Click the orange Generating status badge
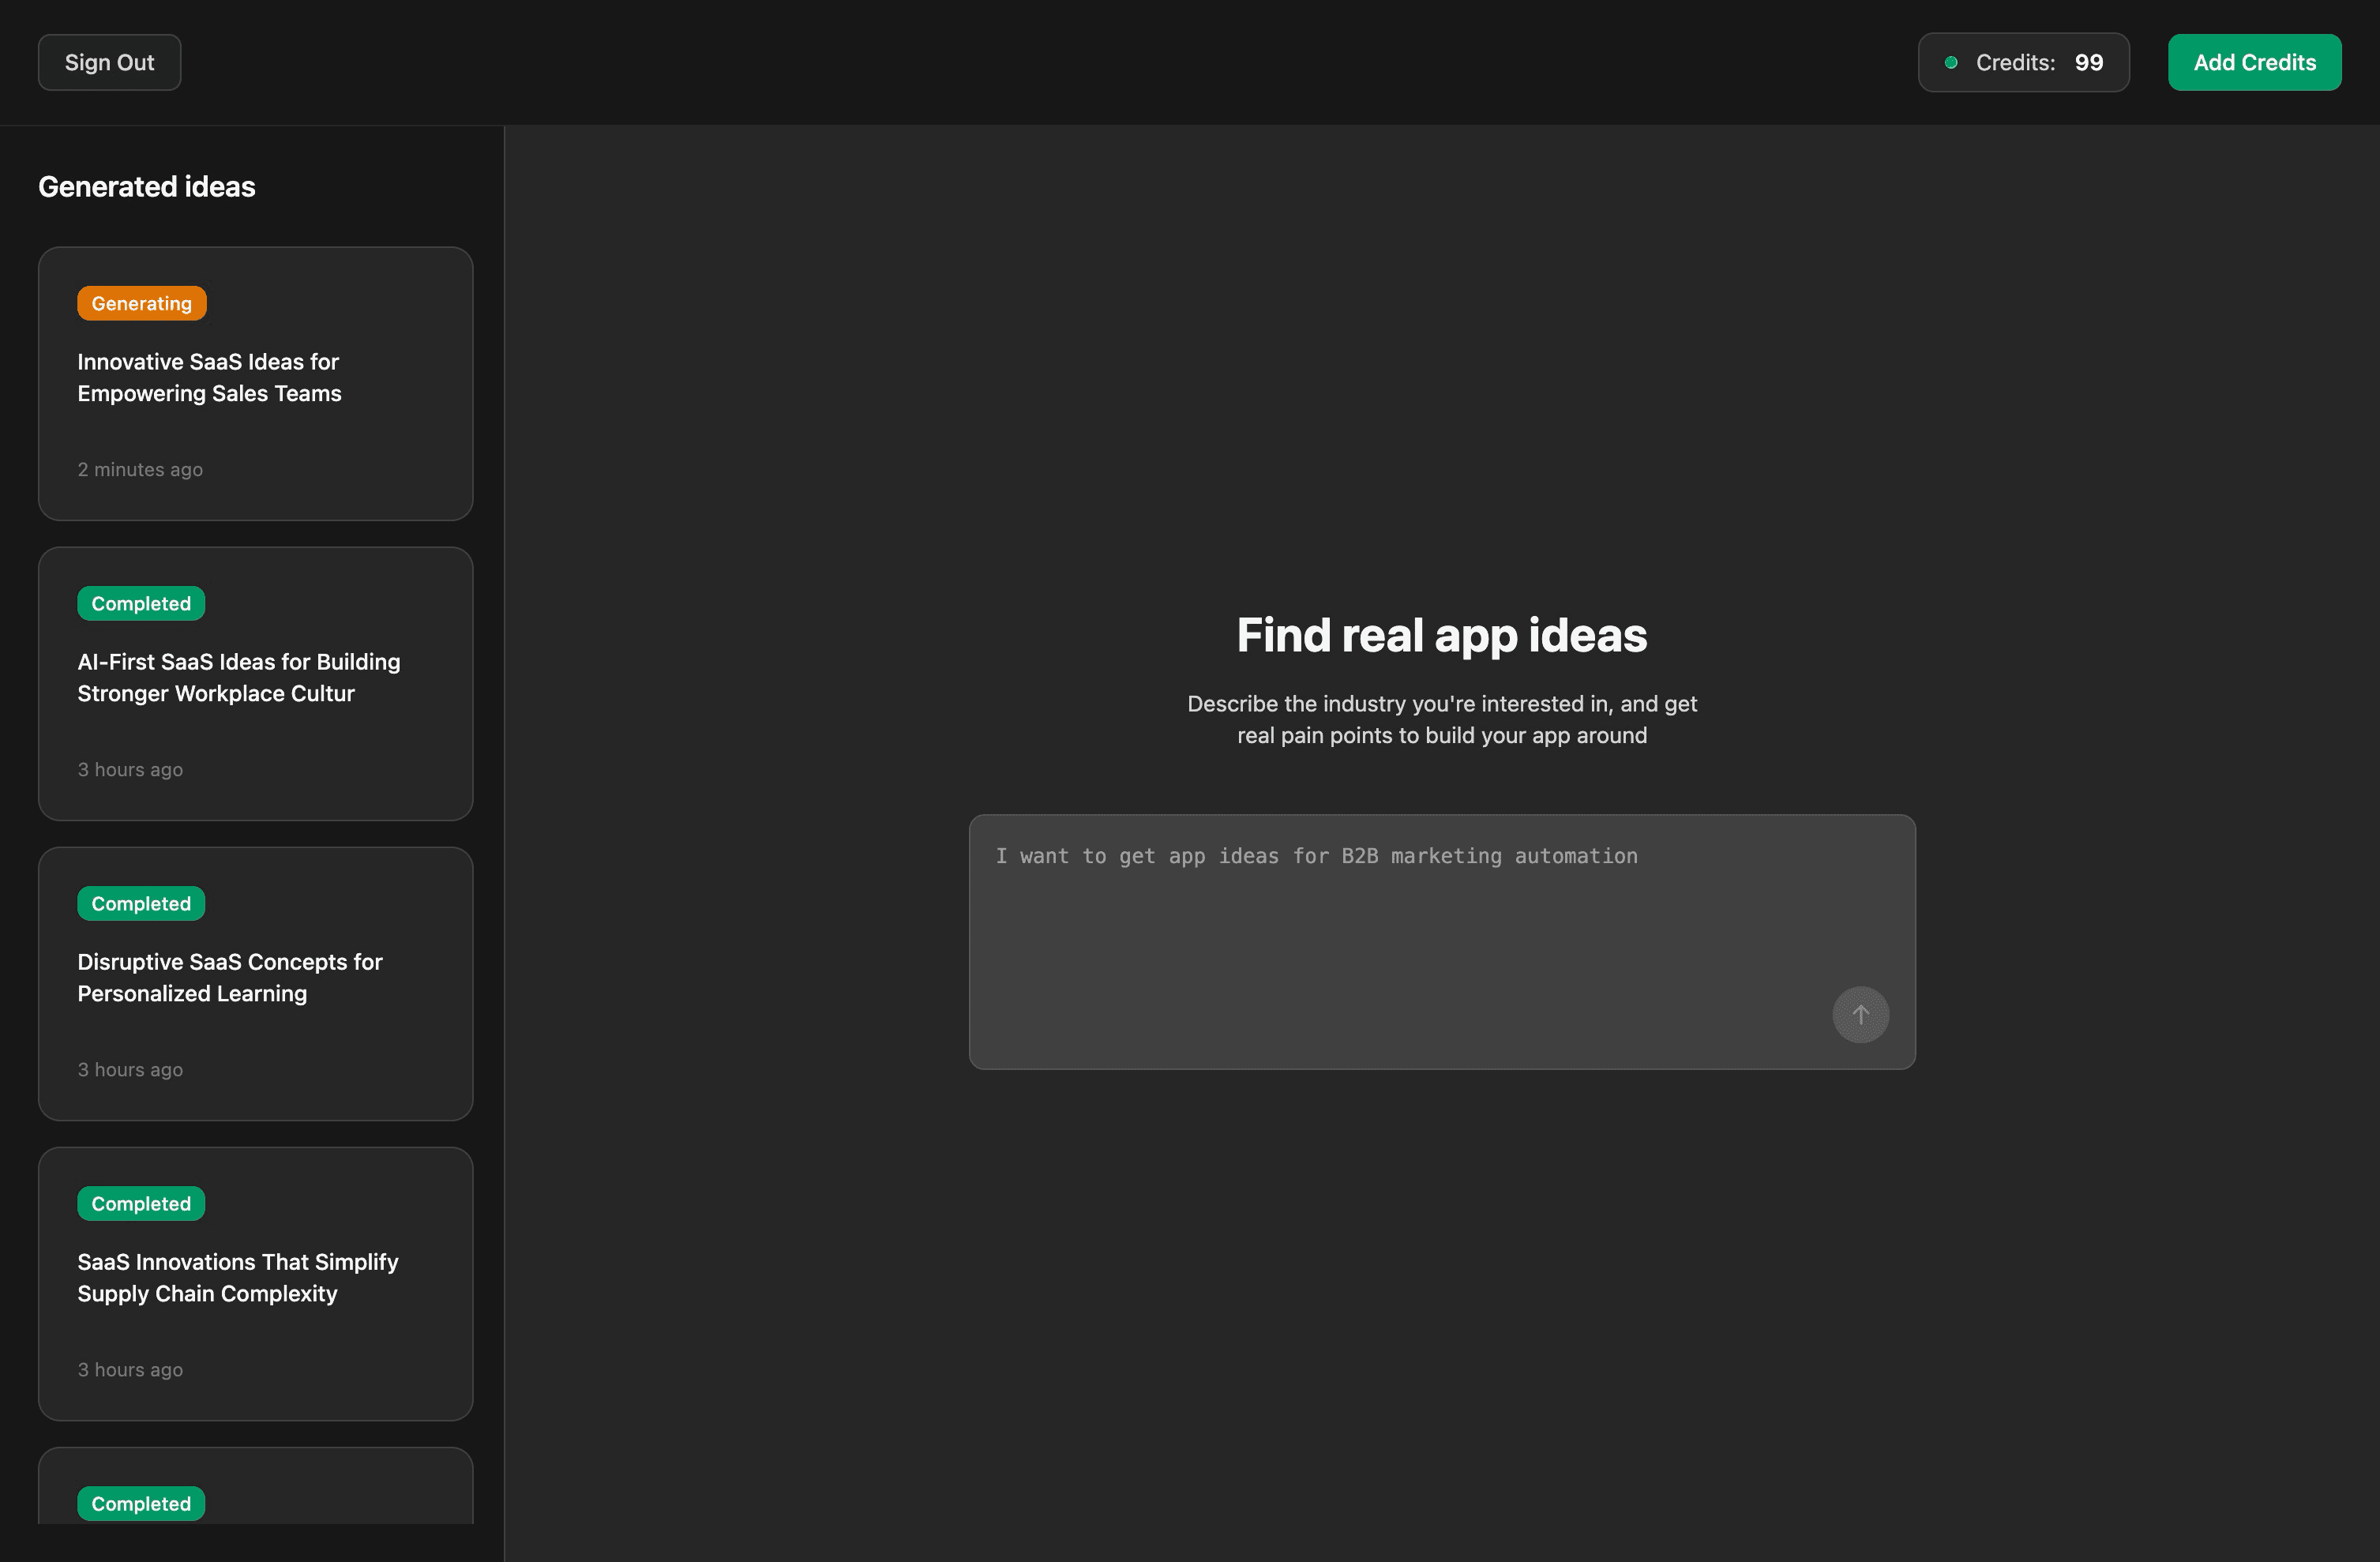 tap(142, 303)
